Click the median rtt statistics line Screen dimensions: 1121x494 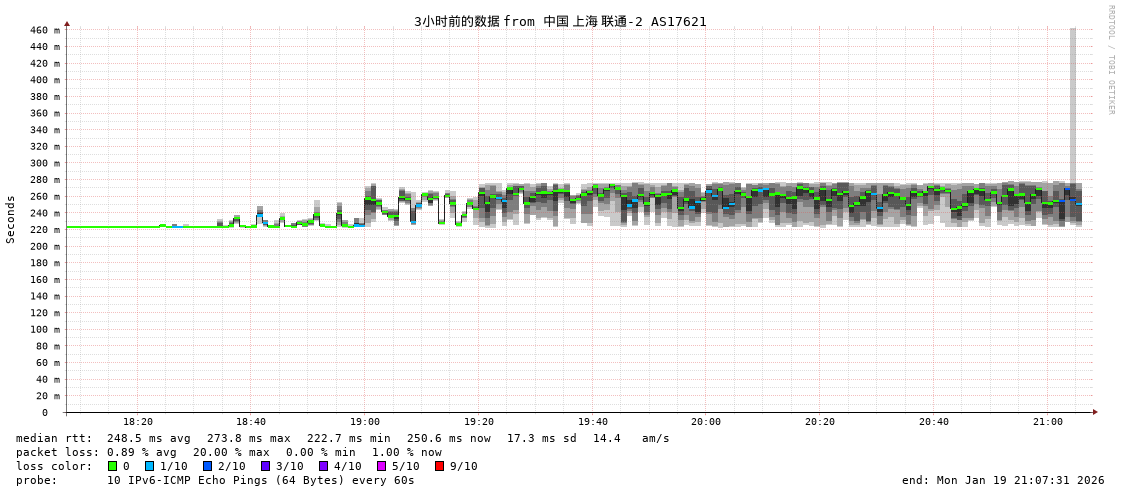(342, 438)
